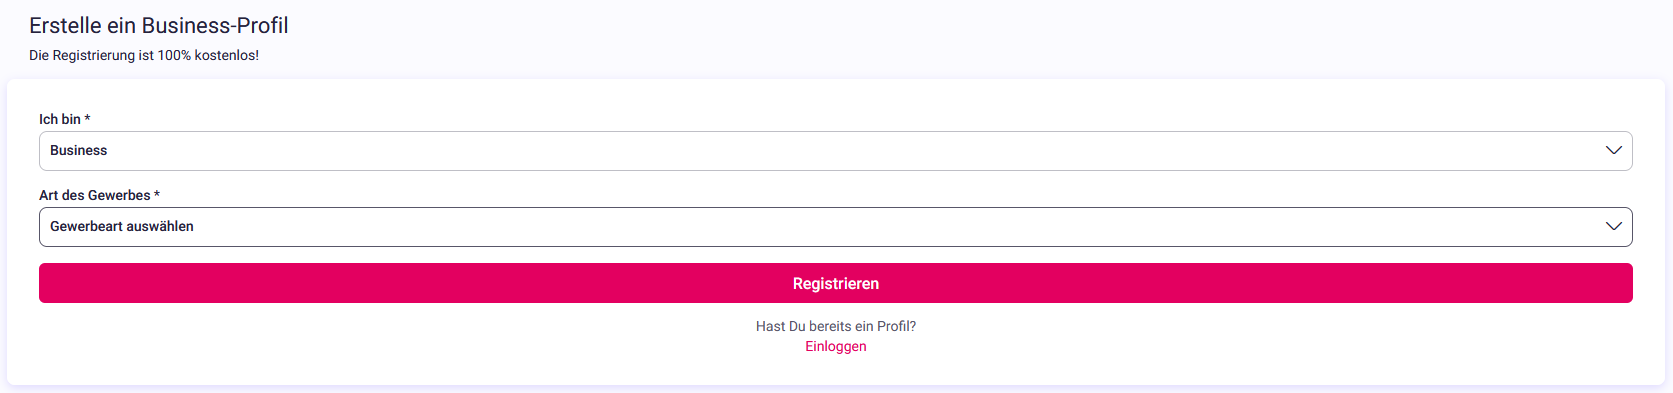1673x393 pixels.
Task: Click "100%" in the free registration notice
Action: point(174,55)
